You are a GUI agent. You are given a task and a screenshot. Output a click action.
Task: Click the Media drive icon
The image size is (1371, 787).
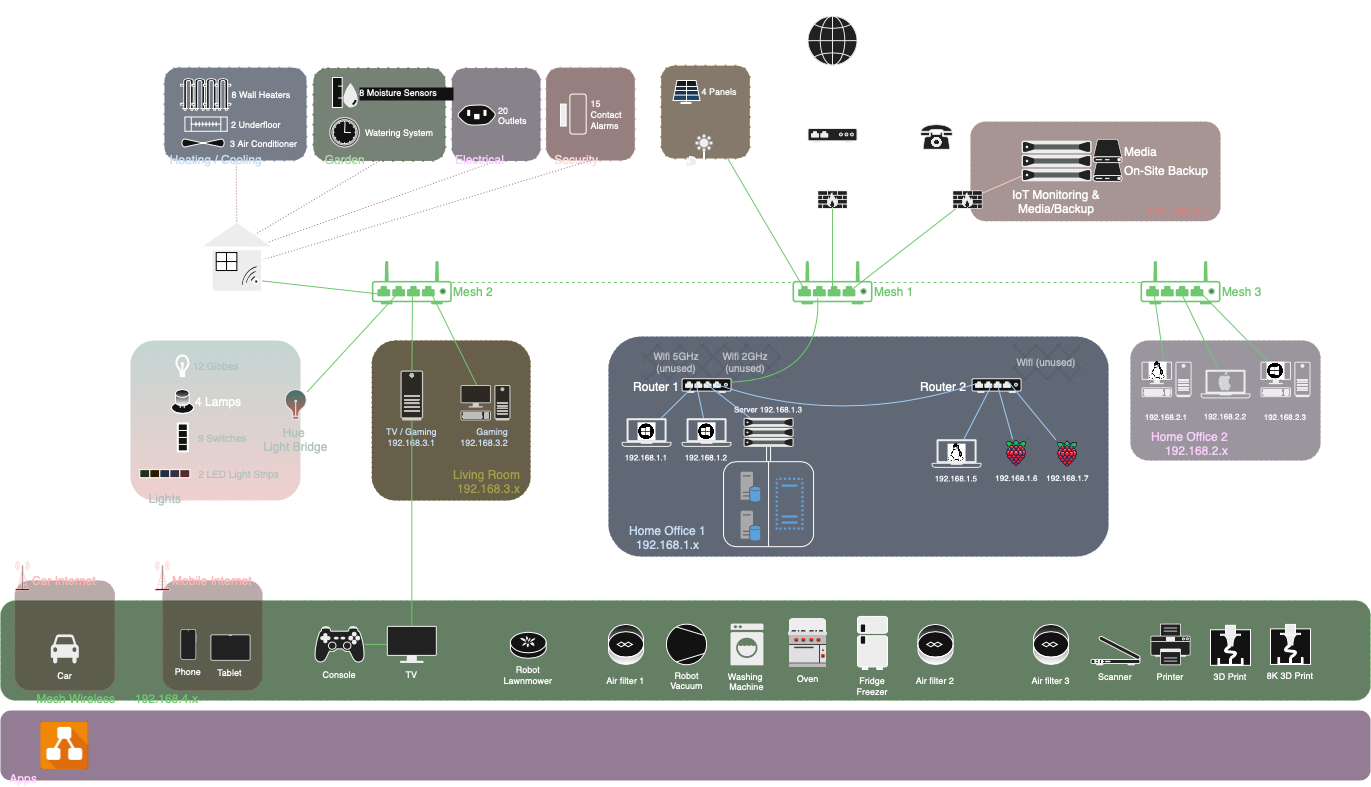tap(1107, 153)
